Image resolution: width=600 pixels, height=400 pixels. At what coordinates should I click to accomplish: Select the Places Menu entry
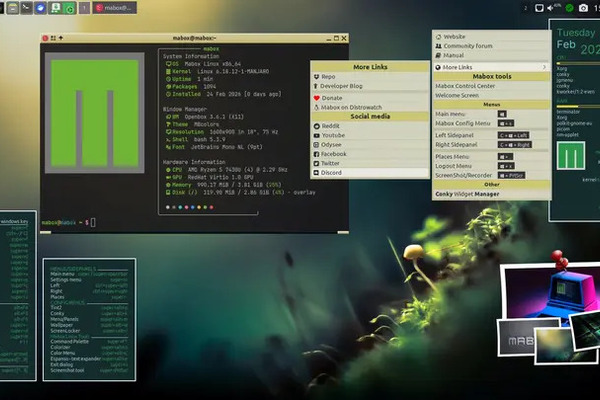pyautogui.click(x=492, y=157)
